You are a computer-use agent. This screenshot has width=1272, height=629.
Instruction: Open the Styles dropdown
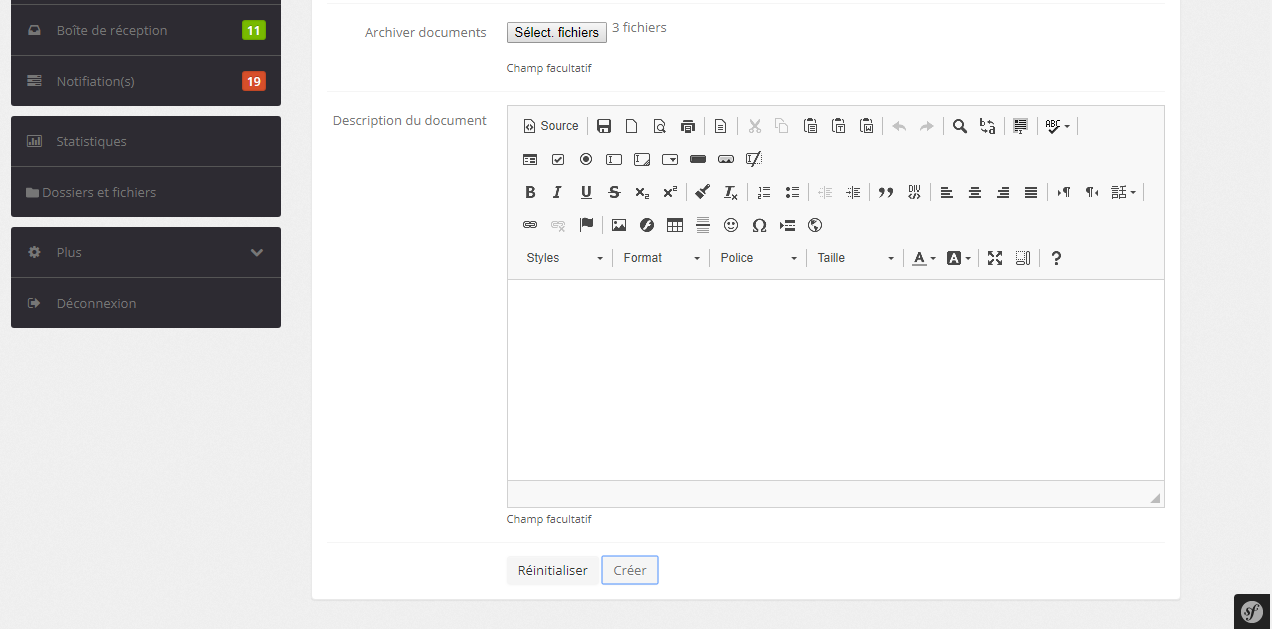(565, 258)
